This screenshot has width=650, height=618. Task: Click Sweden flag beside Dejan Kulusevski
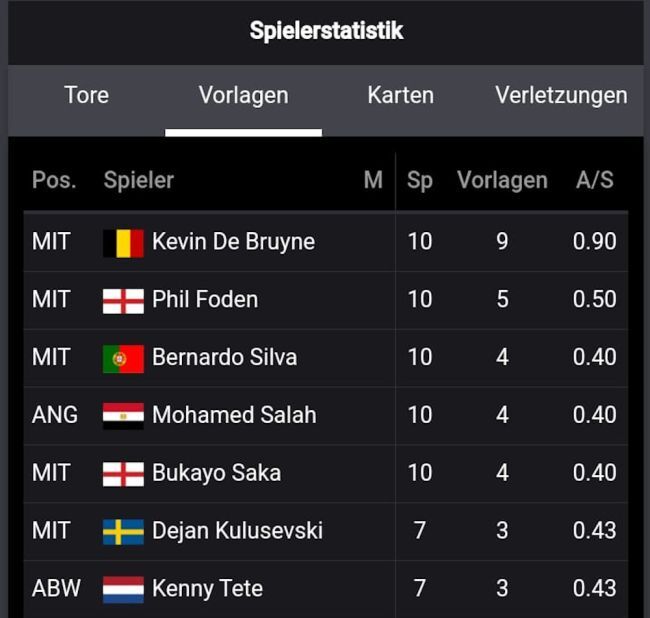pos(123,531)
